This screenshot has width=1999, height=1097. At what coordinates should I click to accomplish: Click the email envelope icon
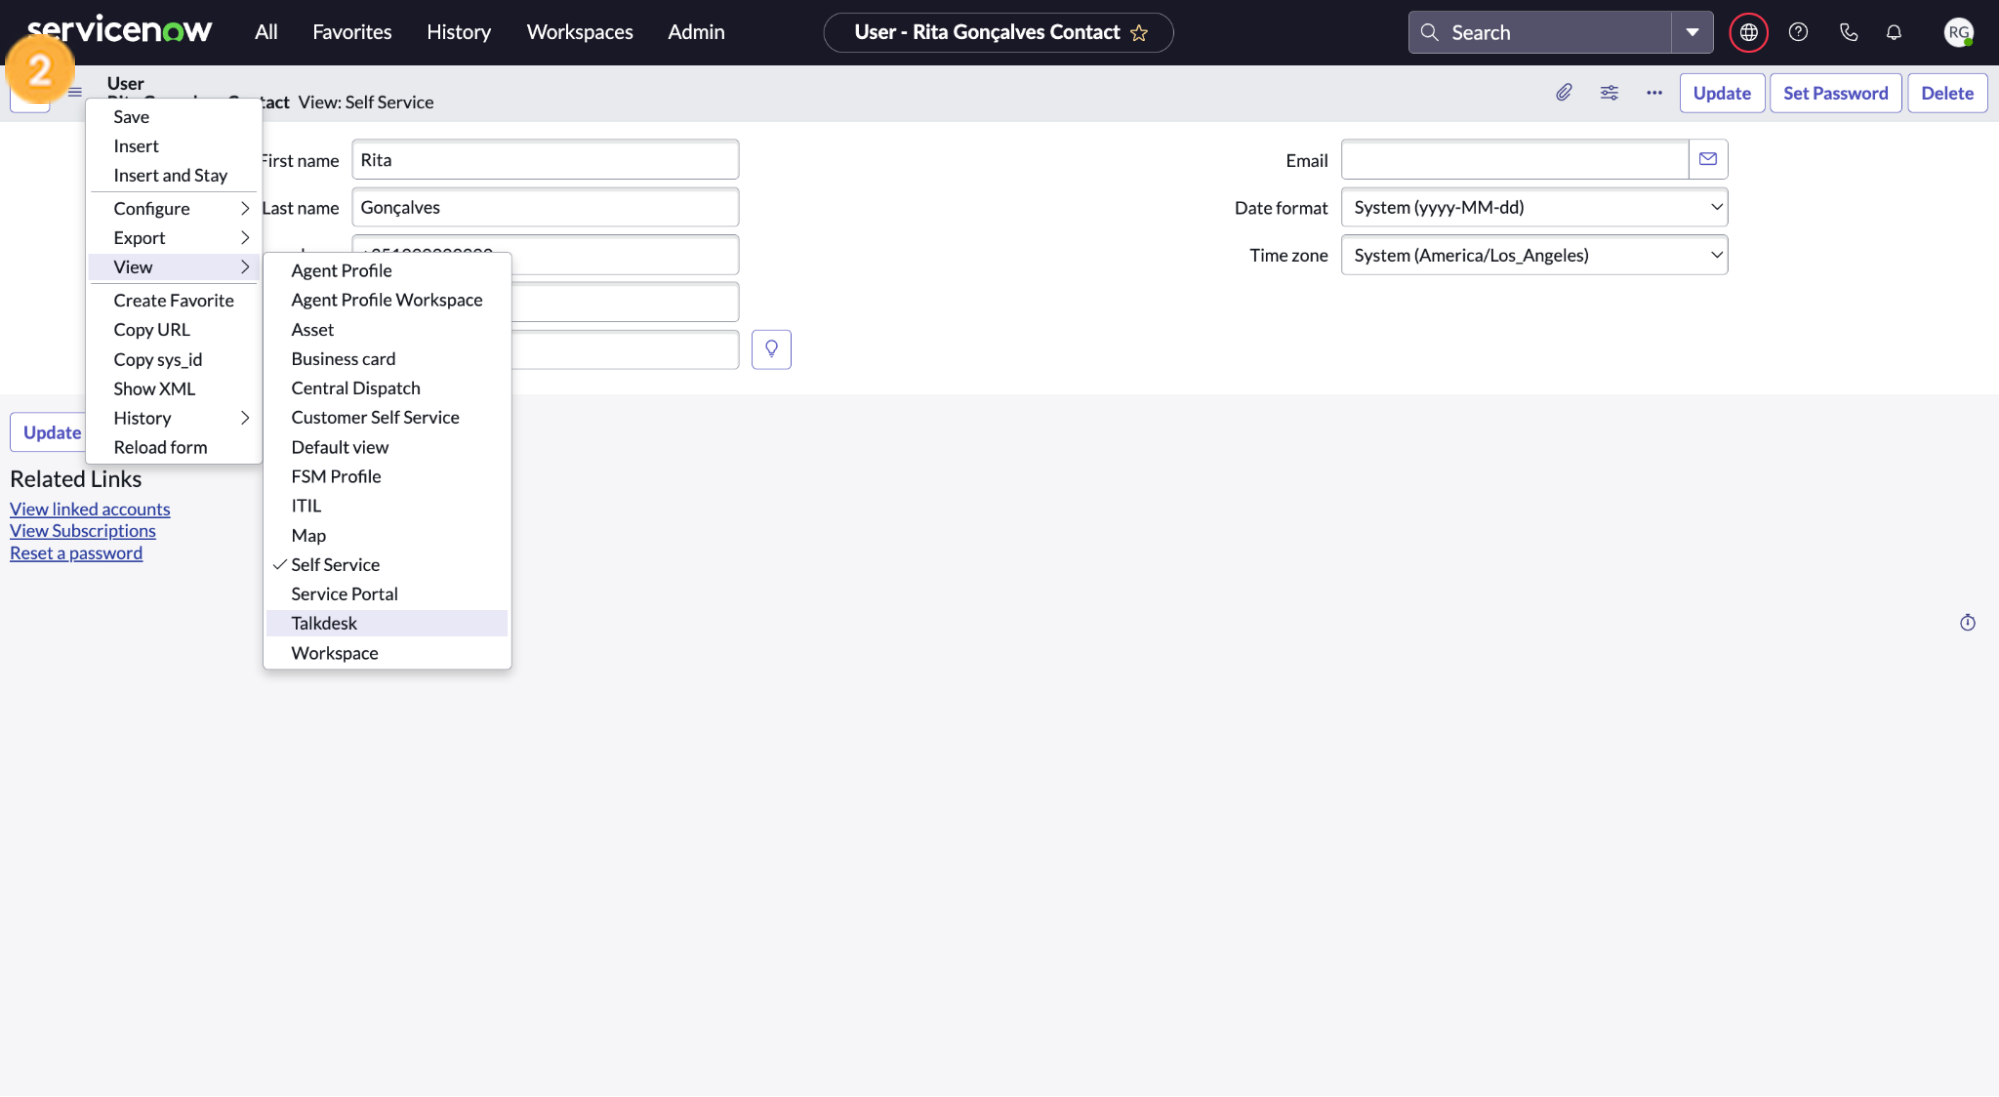1706,159
